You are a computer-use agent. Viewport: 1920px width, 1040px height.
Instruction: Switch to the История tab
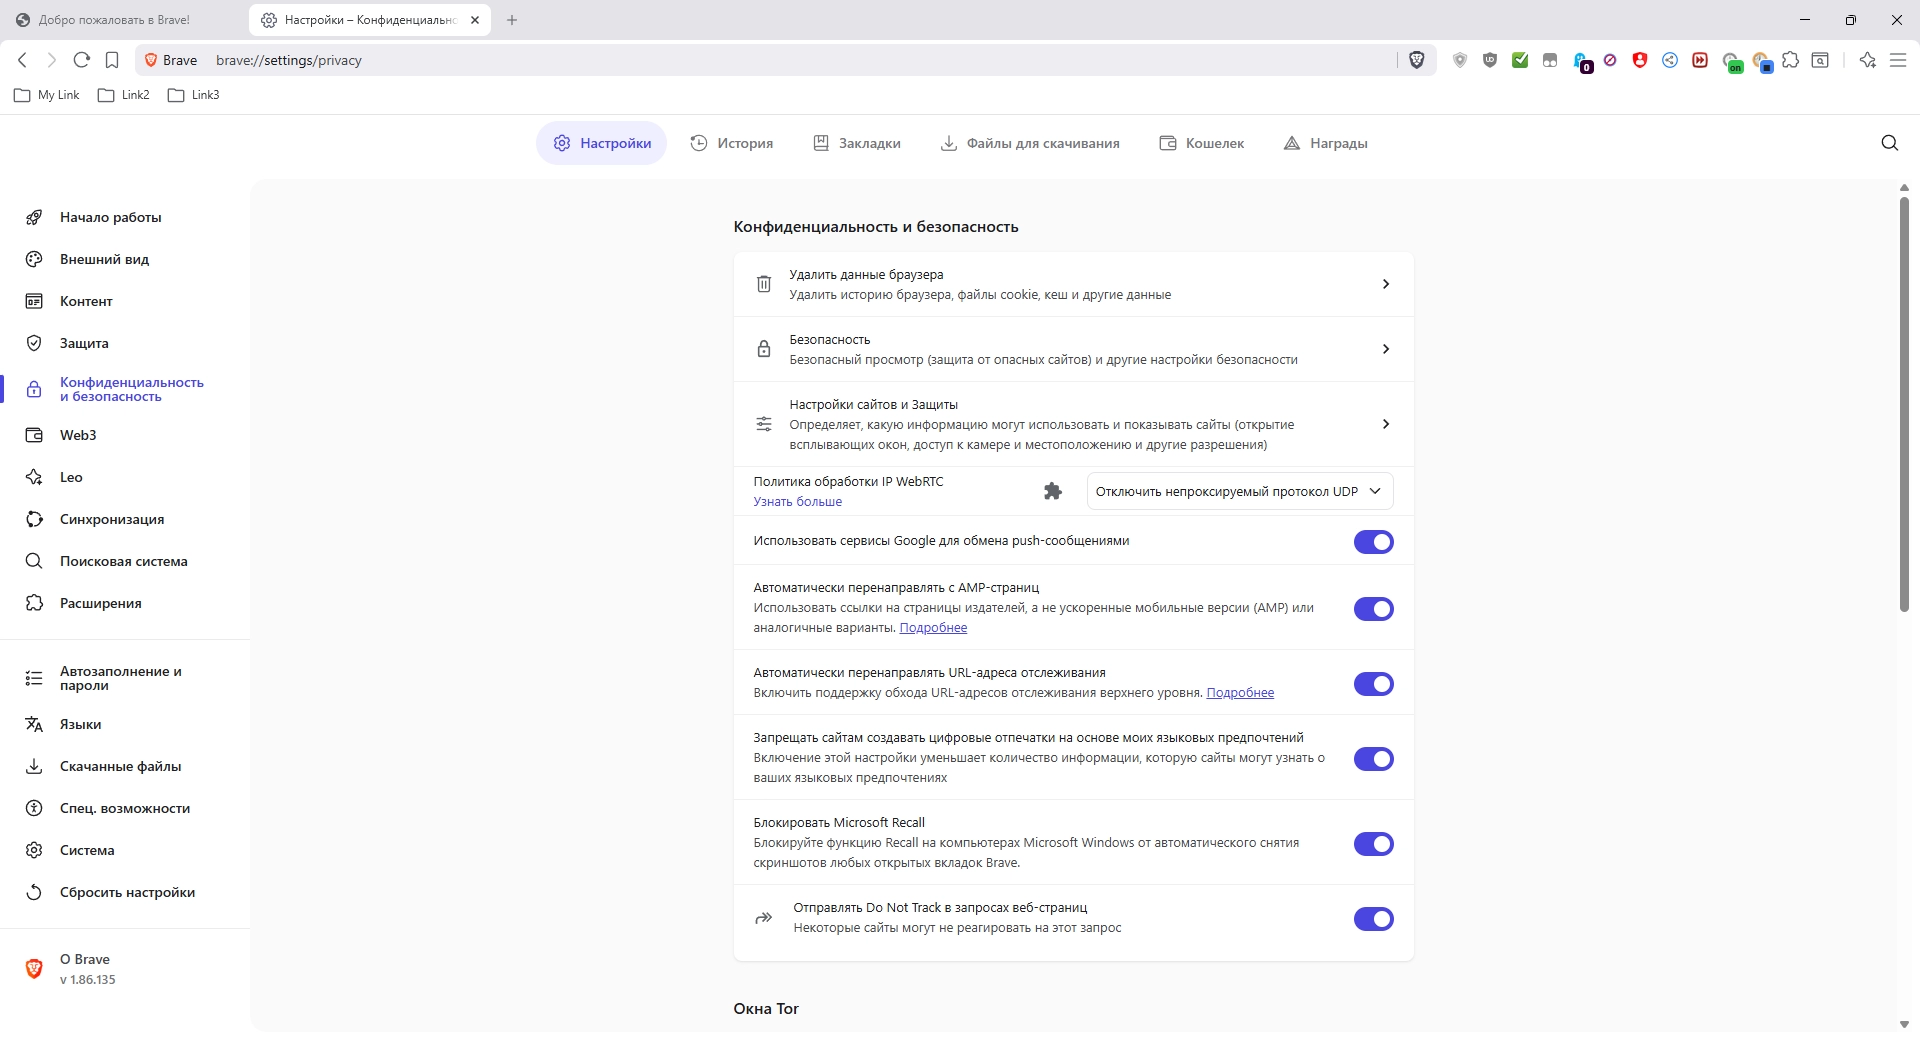pos(732,143)
